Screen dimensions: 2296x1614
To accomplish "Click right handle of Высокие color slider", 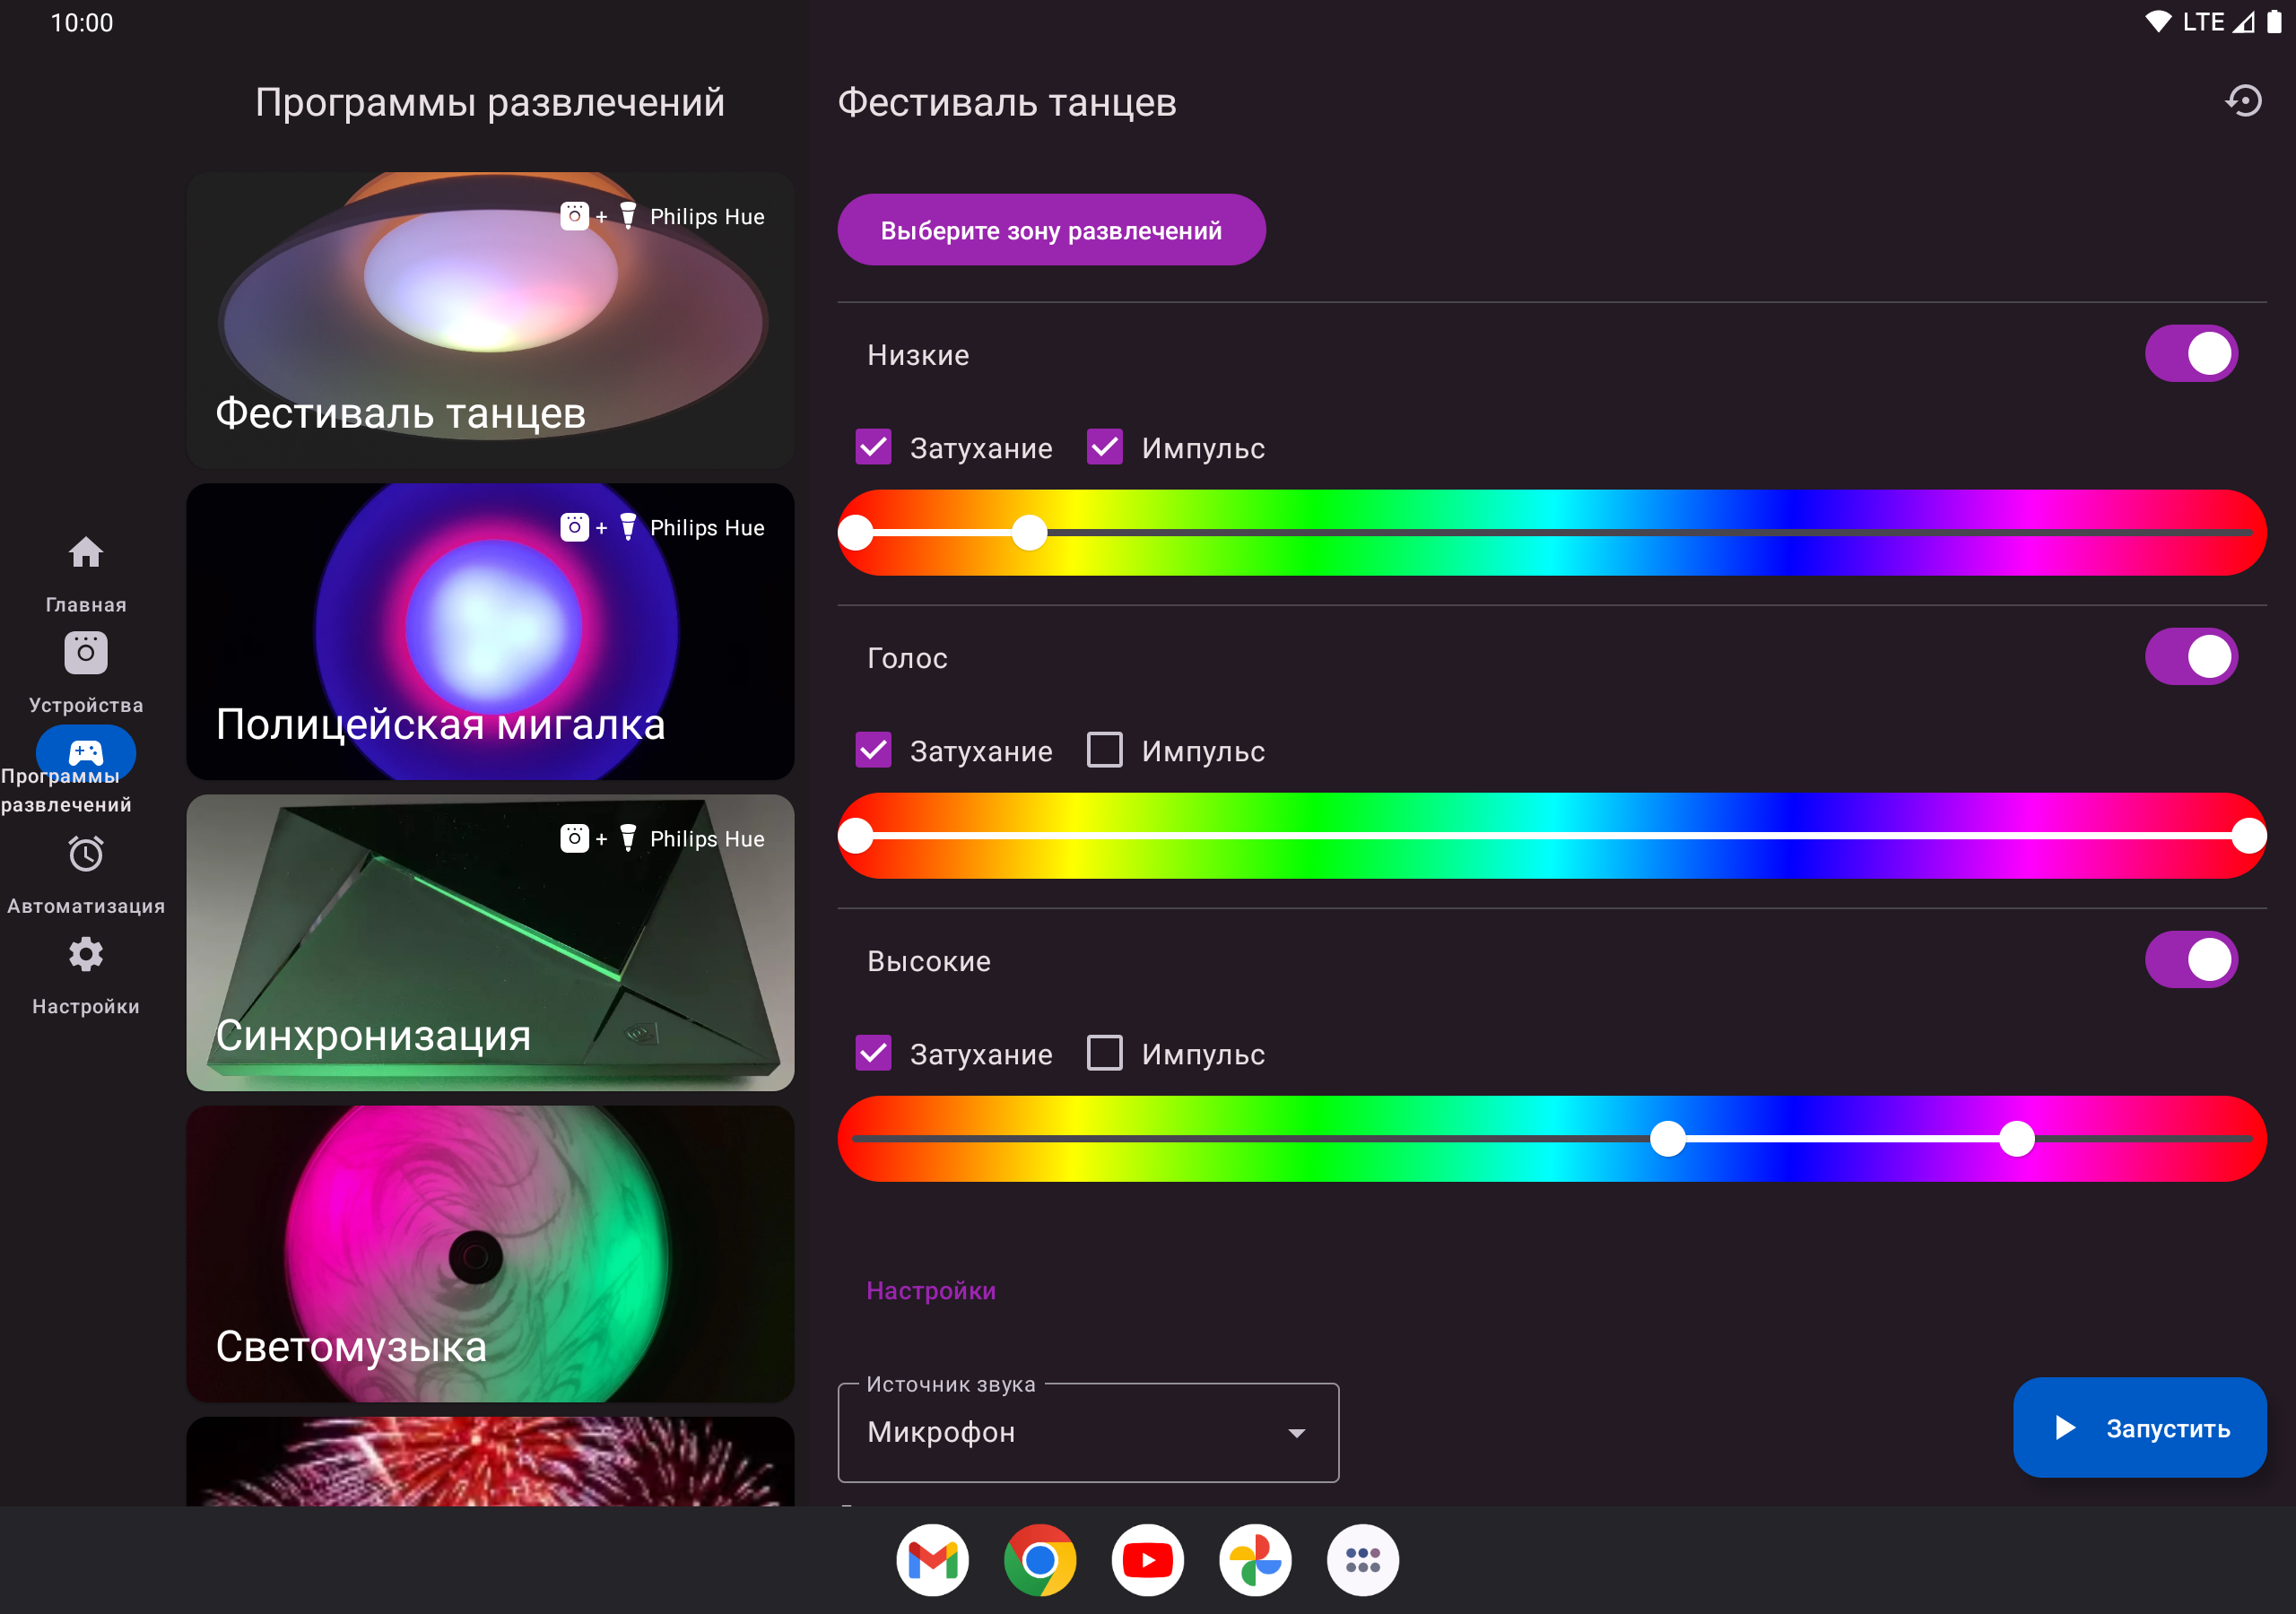I will 2016,1138.
